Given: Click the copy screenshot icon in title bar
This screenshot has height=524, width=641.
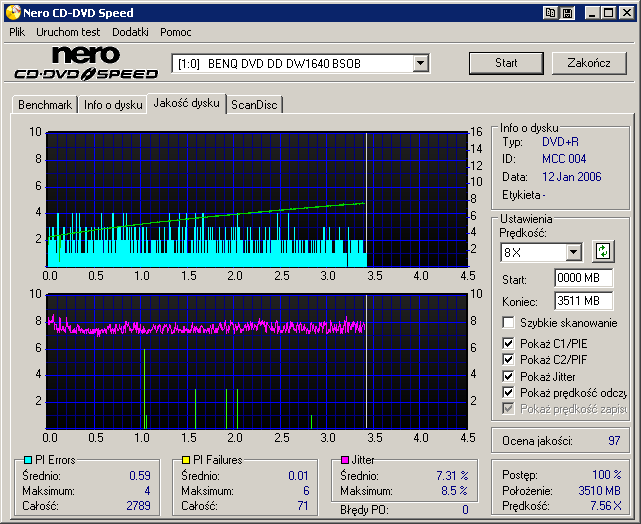Looking at the screenshot, I should click(x=551, y=13).
